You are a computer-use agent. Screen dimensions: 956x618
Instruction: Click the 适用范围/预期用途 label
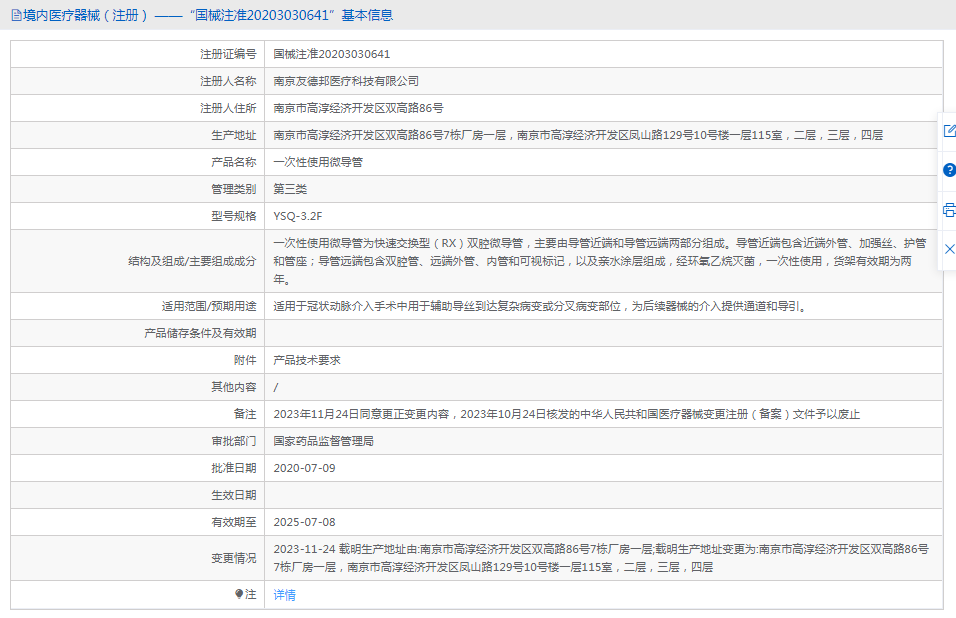(209, 307)
